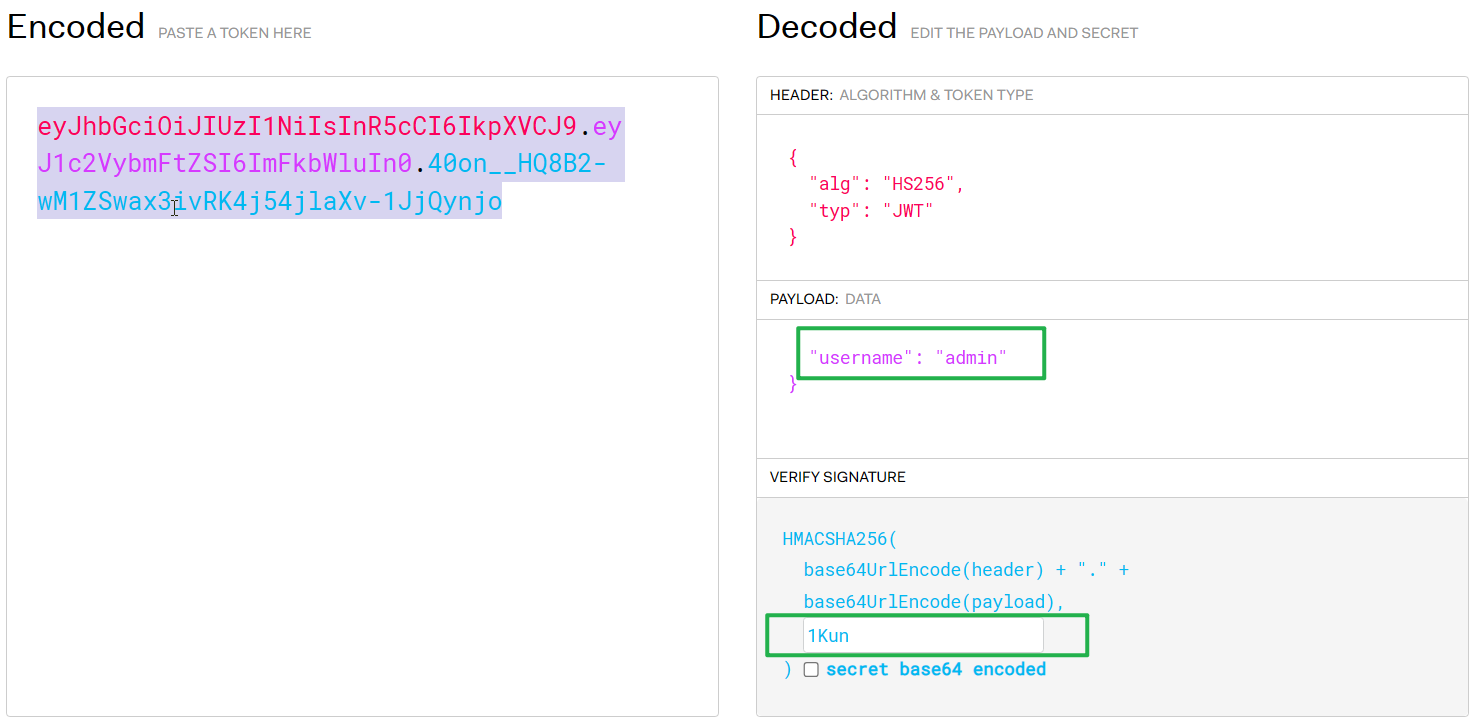Click the base64UrlEncode(payload) line
This screenshot has height=723, width=1476.
(933, 601)
